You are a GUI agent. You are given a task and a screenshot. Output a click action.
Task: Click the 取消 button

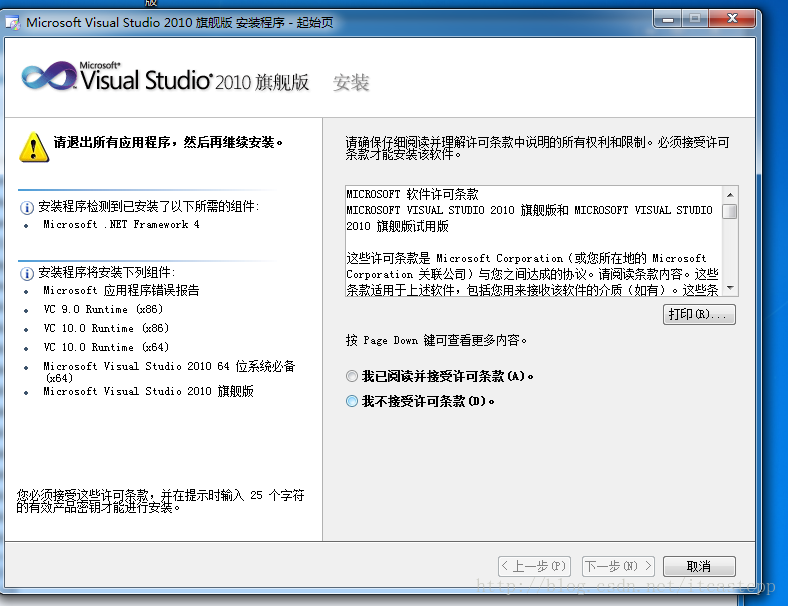pos(699,566)
